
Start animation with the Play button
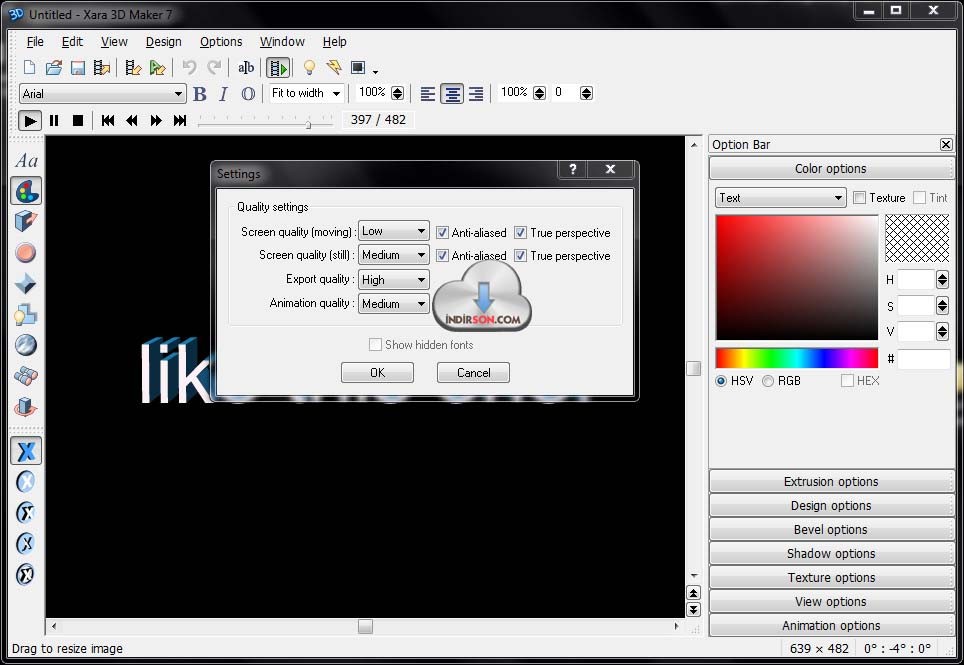tap(30, 120)
